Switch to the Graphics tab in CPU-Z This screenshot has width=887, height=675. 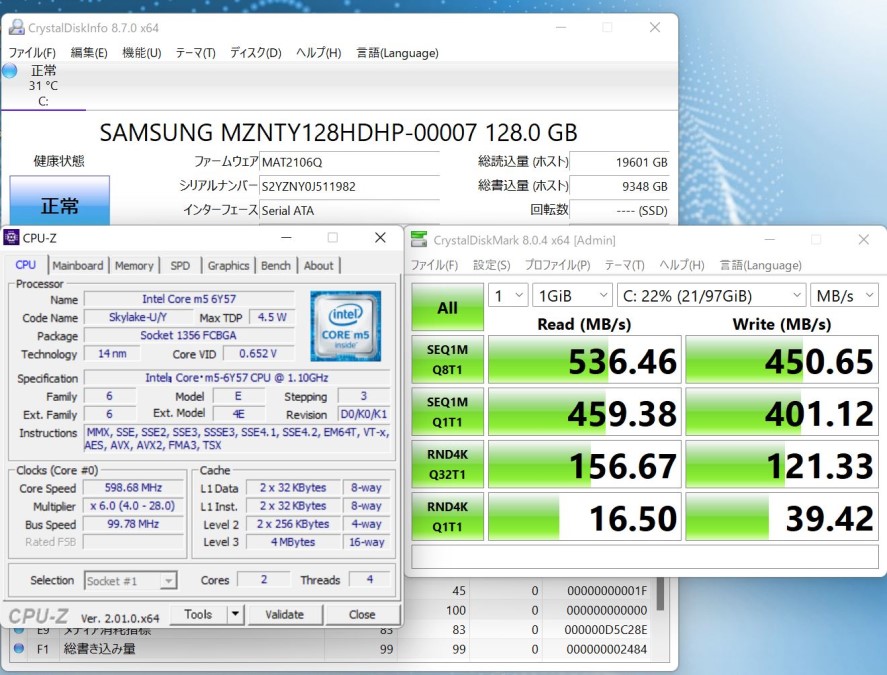228,265
